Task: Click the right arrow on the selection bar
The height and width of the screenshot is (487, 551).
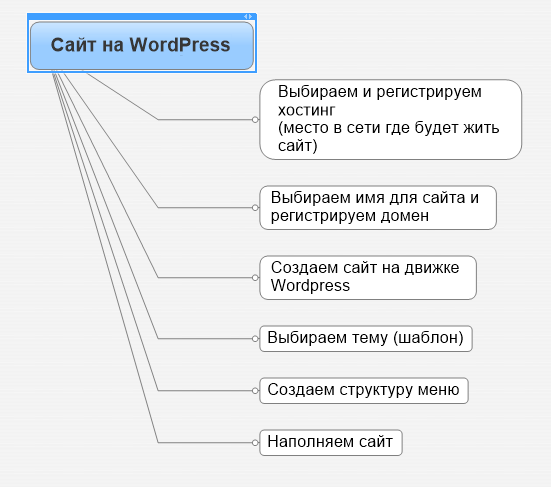Action: coord(250,17)
